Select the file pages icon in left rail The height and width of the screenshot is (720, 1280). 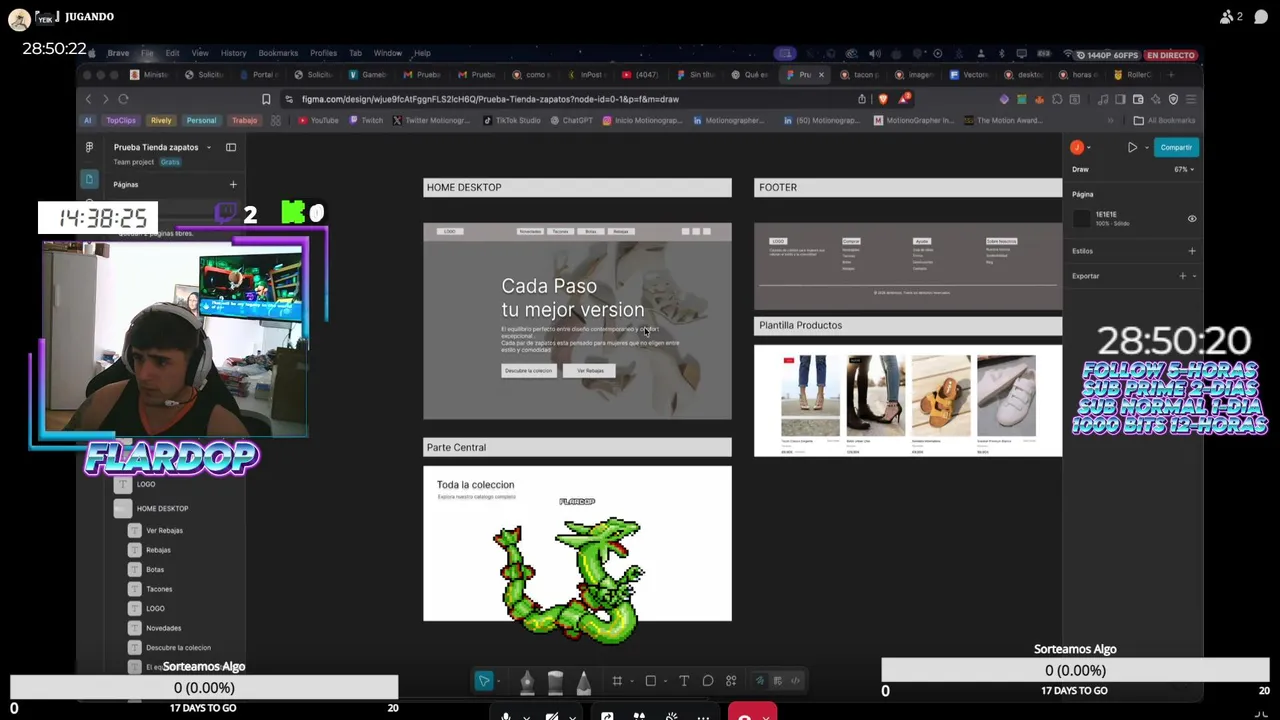coord(89,179)
